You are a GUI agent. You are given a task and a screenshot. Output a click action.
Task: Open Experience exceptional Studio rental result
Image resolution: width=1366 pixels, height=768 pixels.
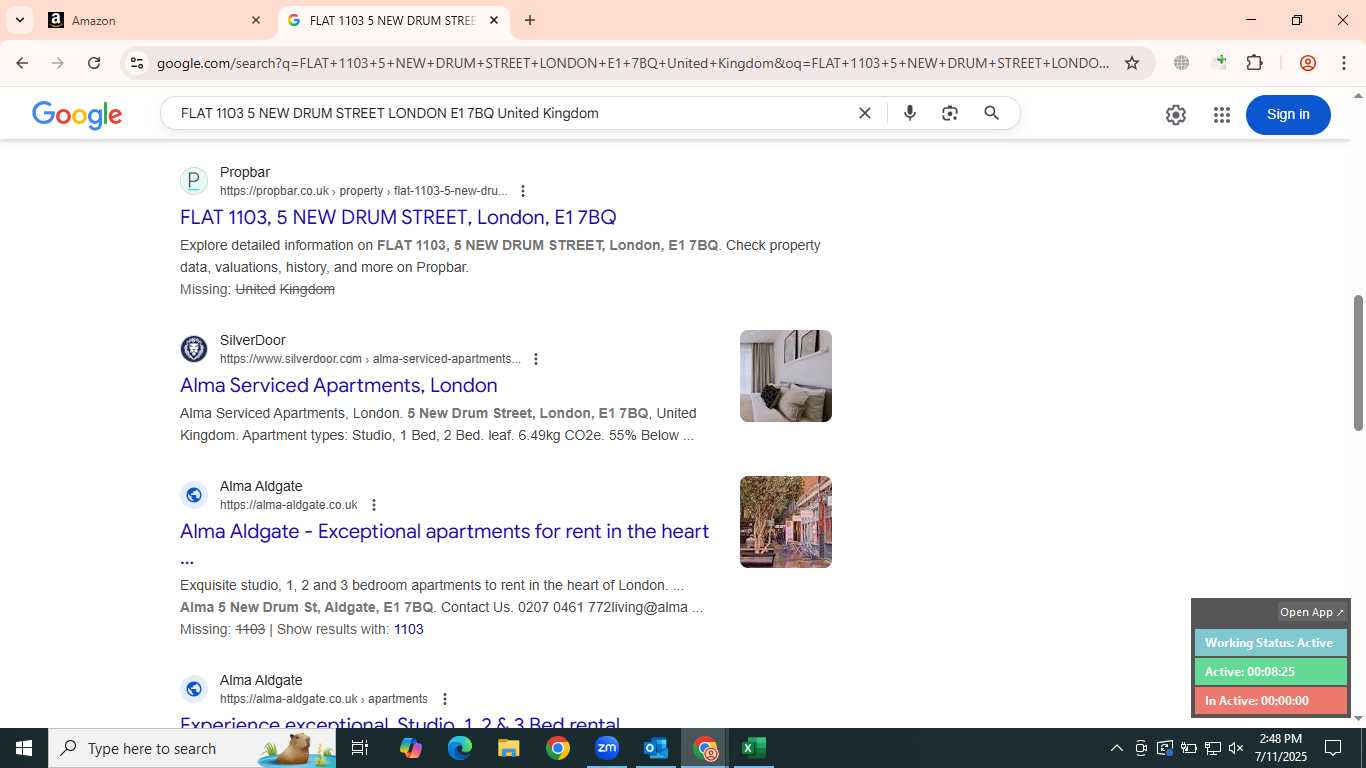coord(400,721)
